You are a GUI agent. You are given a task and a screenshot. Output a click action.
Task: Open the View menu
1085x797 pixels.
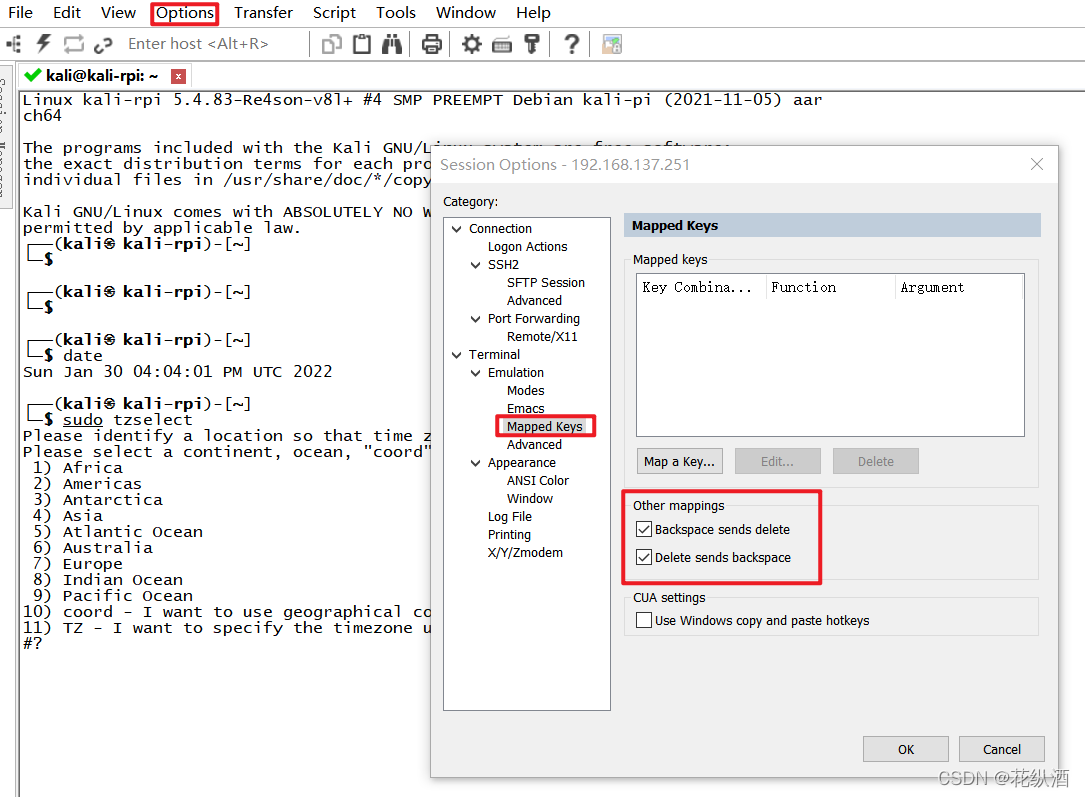click(x=118, y=12)
